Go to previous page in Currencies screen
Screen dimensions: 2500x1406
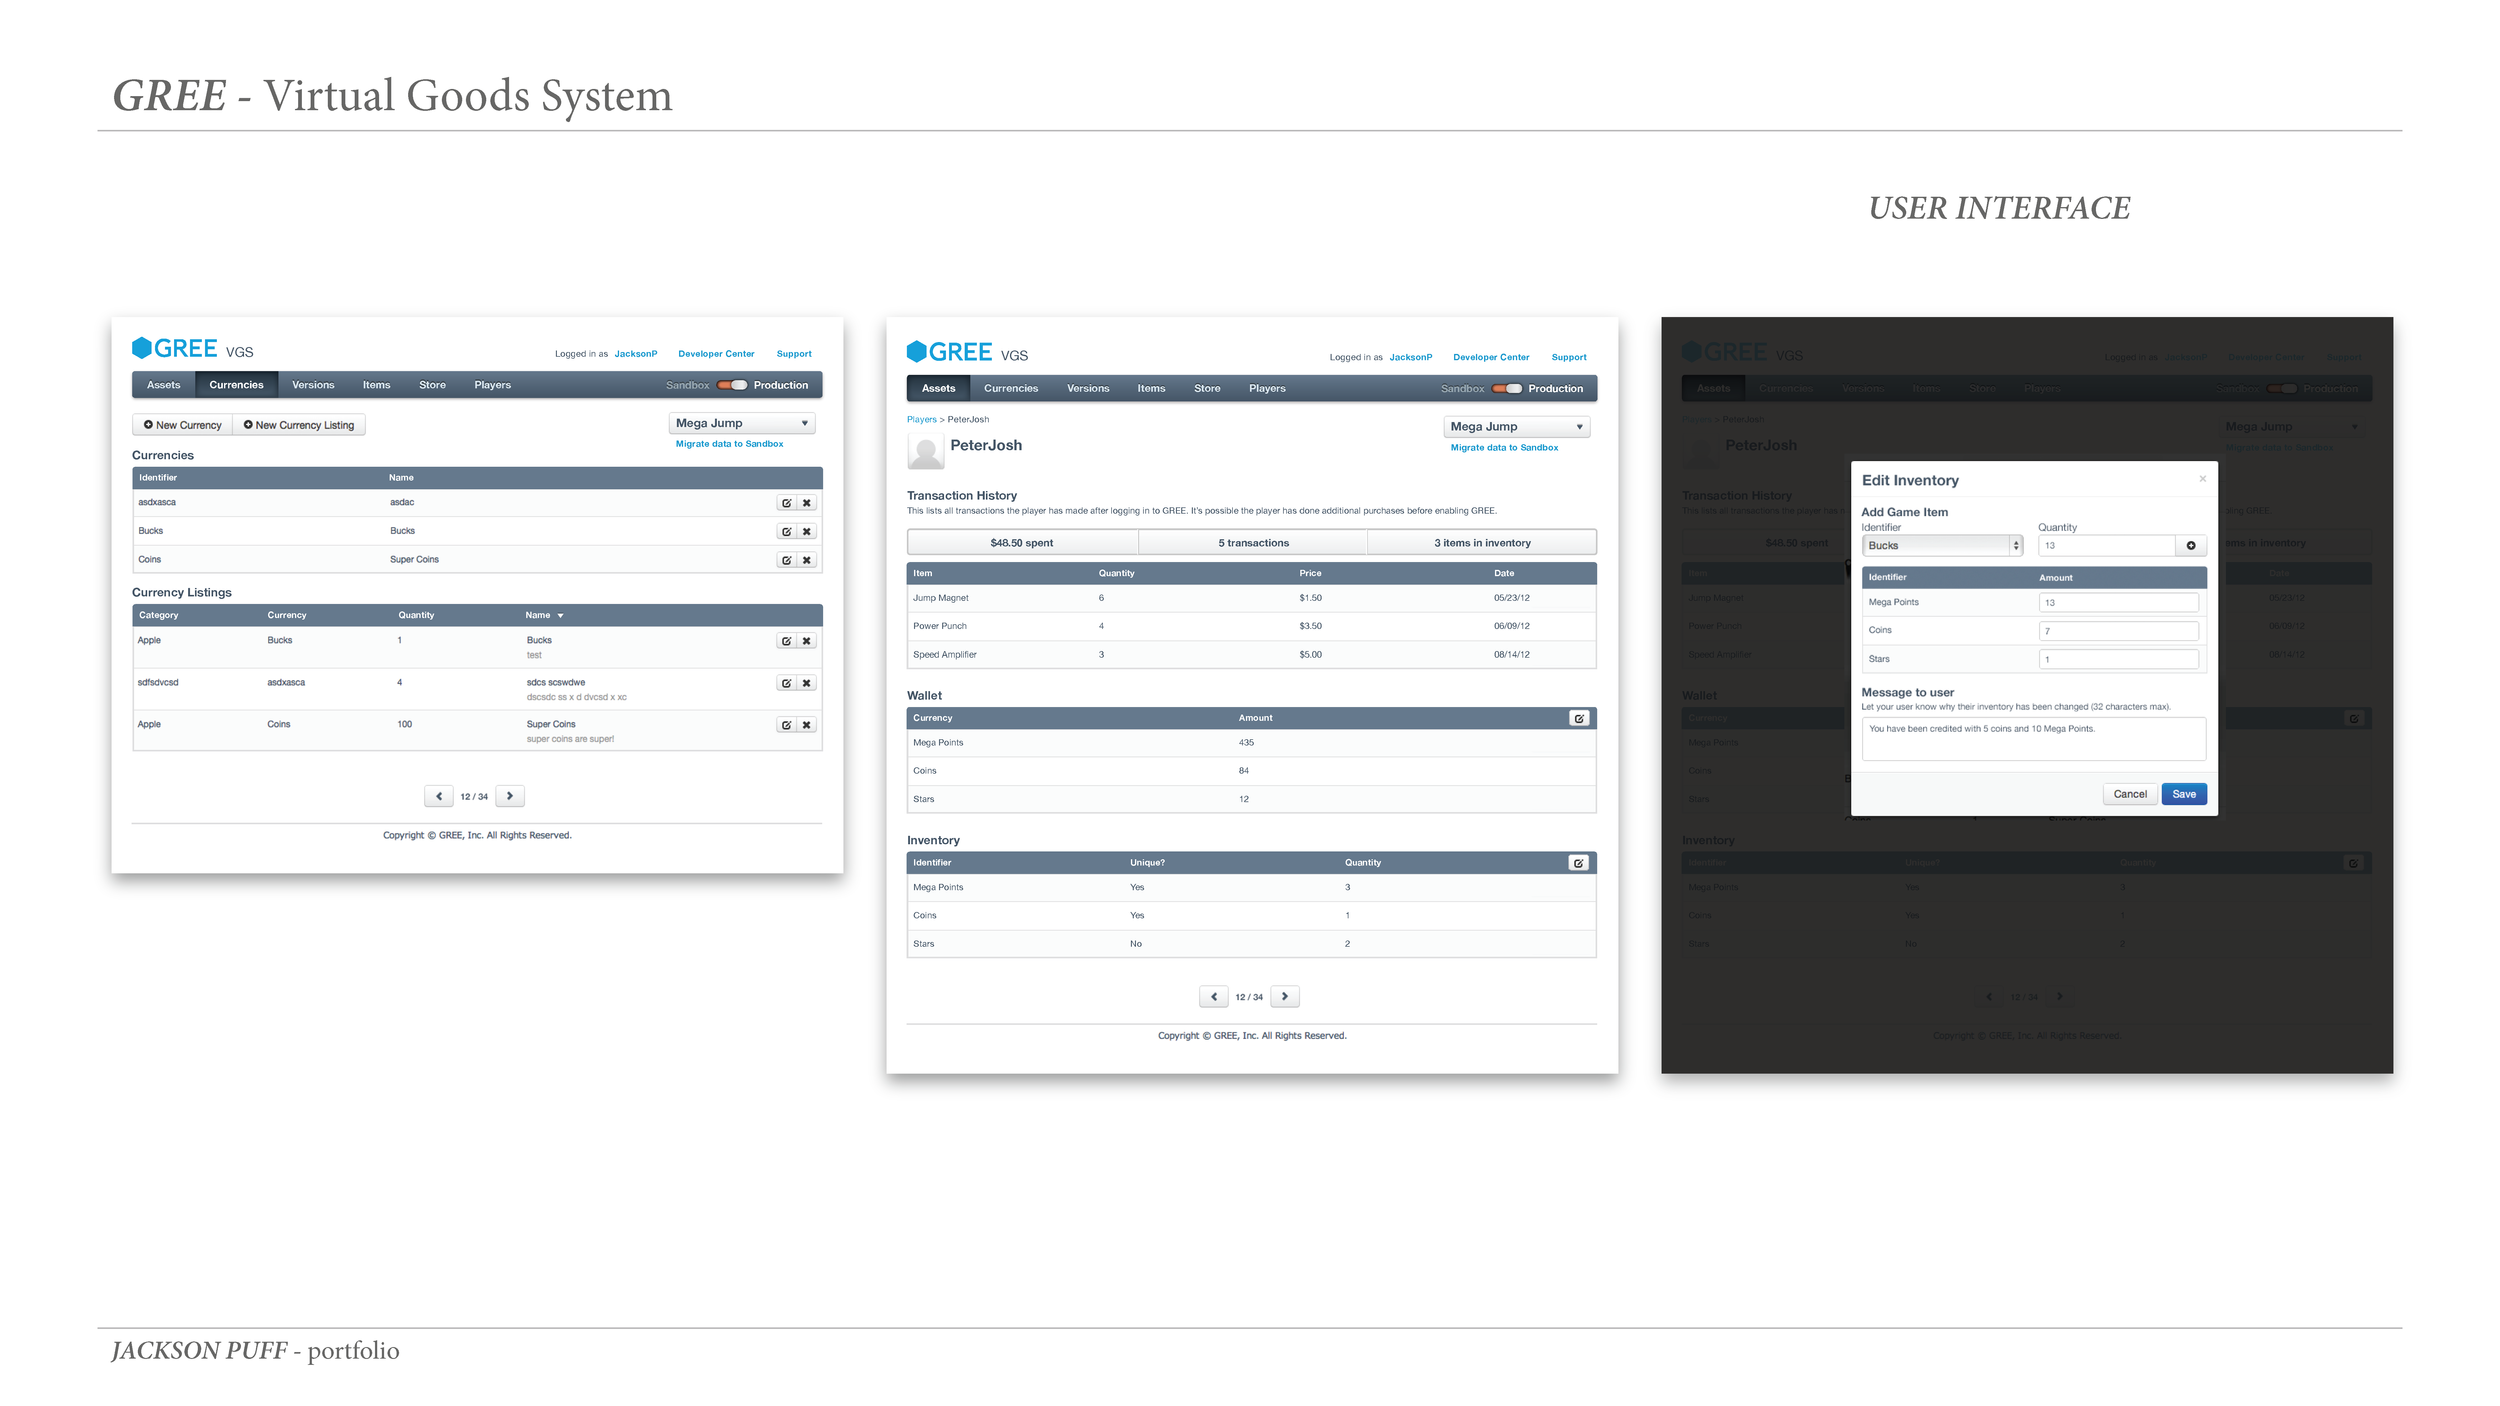click(439, 796)
